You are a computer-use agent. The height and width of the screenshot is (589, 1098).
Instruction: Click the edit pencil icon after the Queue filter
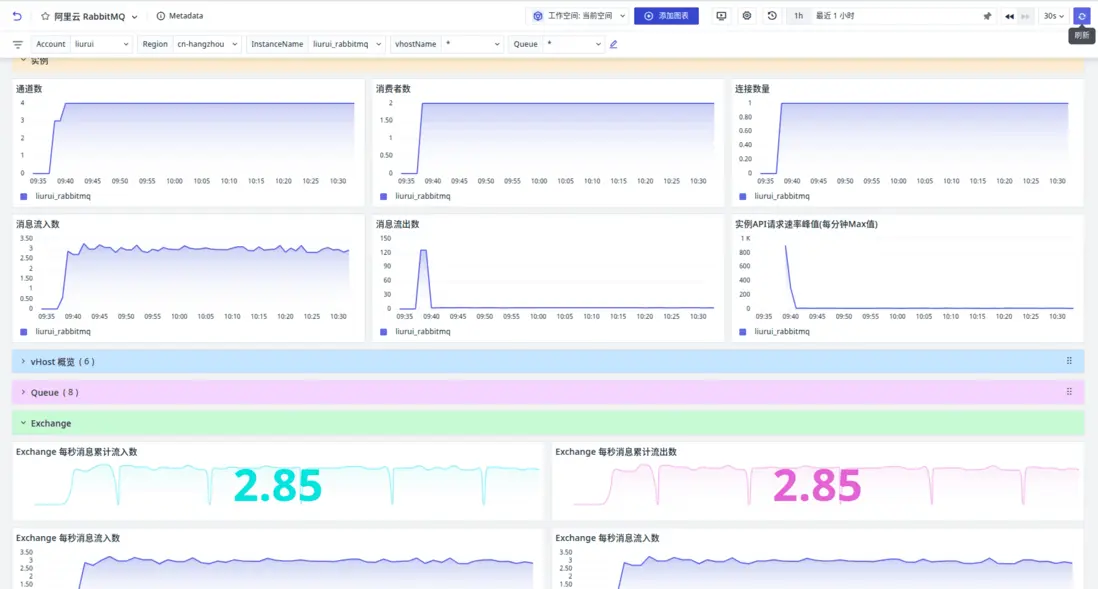point(613,44)
